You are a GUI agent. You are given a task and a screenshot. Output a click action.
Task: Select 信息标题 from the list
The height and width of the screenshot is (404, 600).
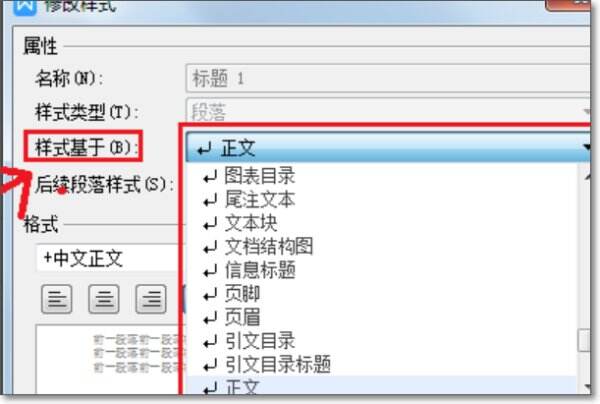click(x=381, y=270)
